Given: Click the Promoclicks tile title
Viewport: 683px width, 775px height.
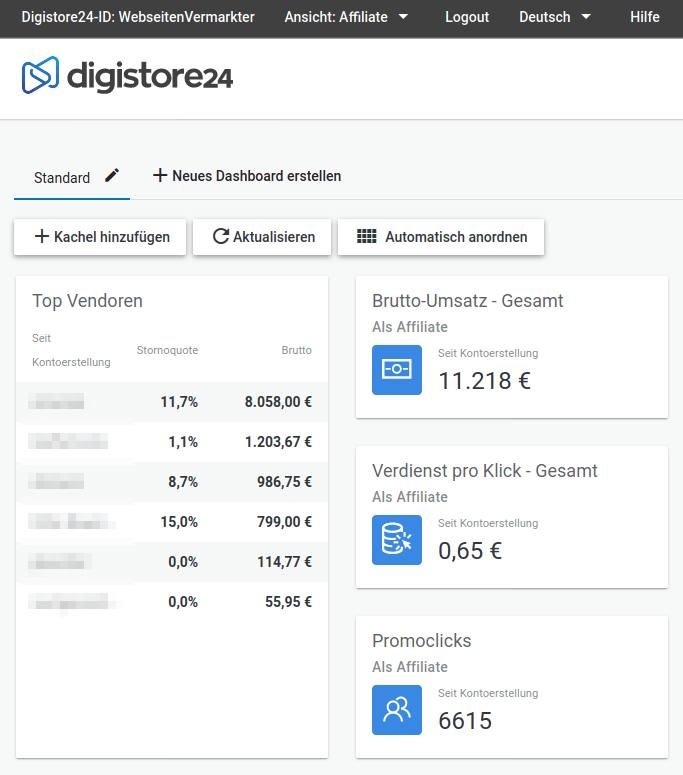Looking at the screenshot, I should [x=422, y=641].
